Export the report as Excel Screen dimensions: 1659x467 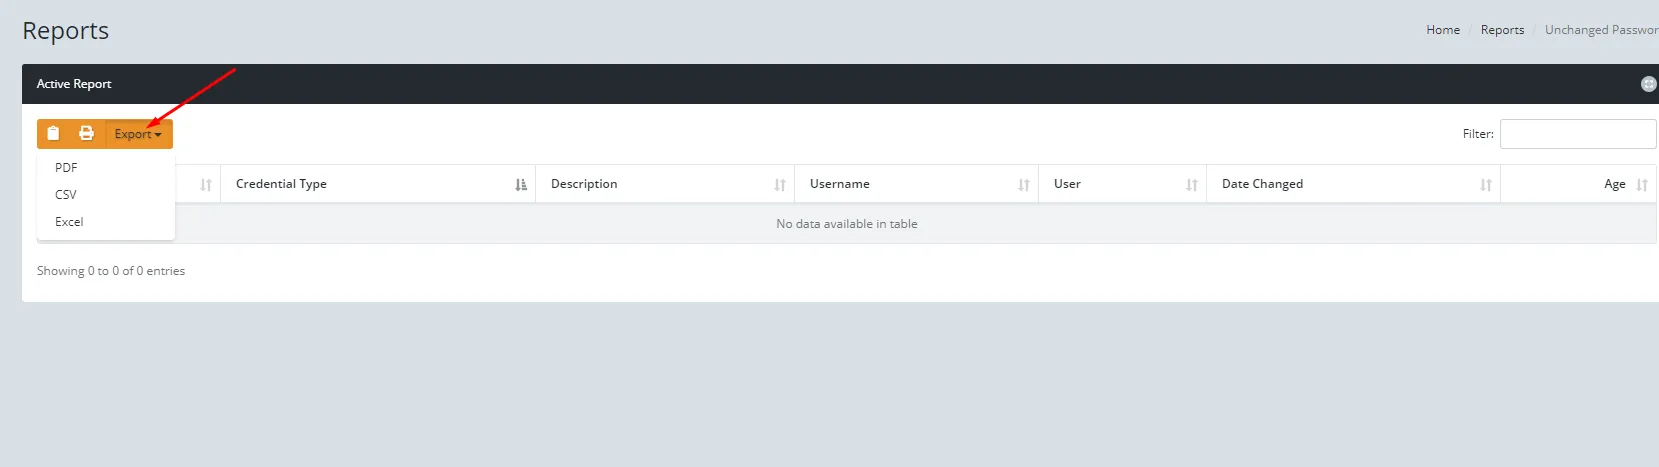point(69,222)
